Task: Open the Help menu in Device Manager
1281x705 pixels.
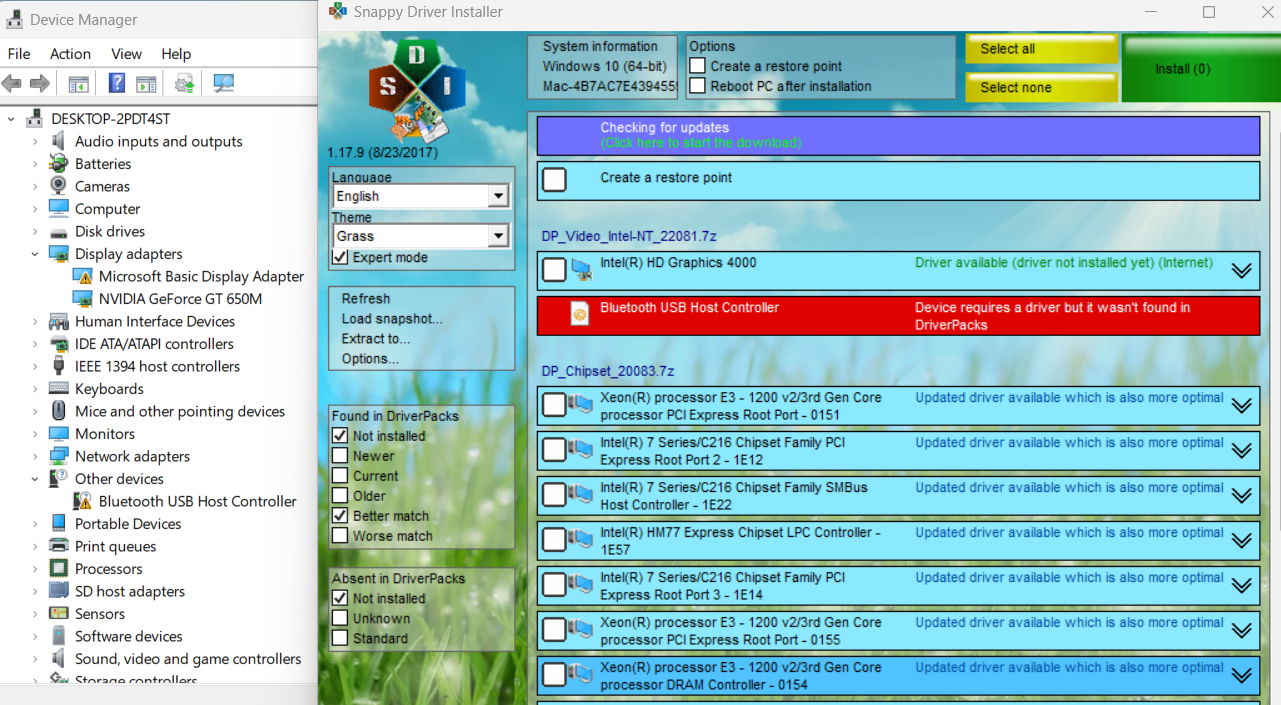Action: pyautogui.click(x=176, y=54)
